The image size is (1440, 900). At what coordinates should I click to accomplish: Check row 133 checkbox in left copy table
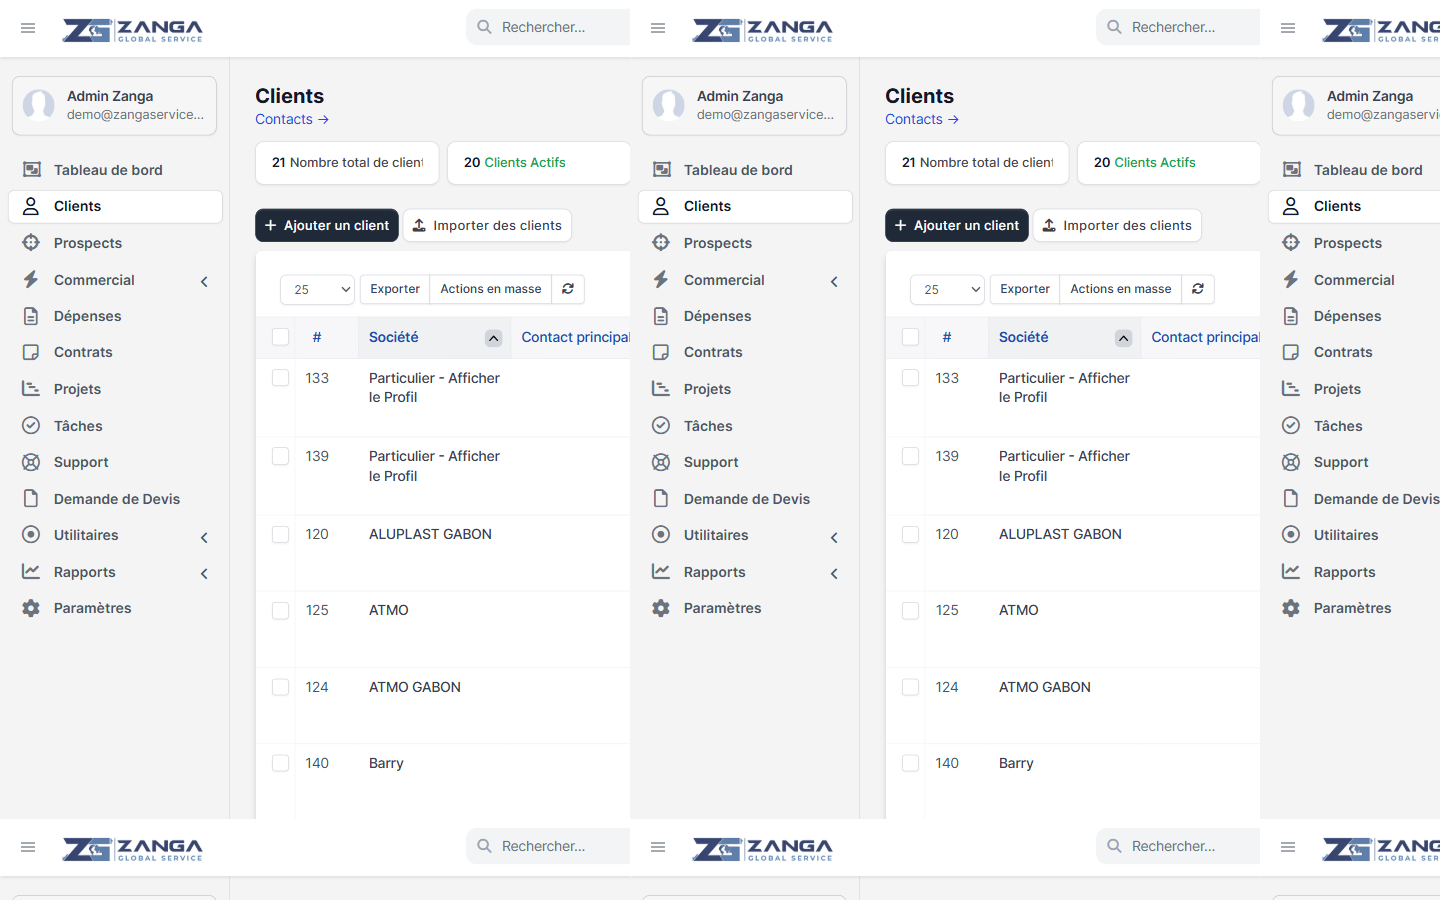[281, 378]
